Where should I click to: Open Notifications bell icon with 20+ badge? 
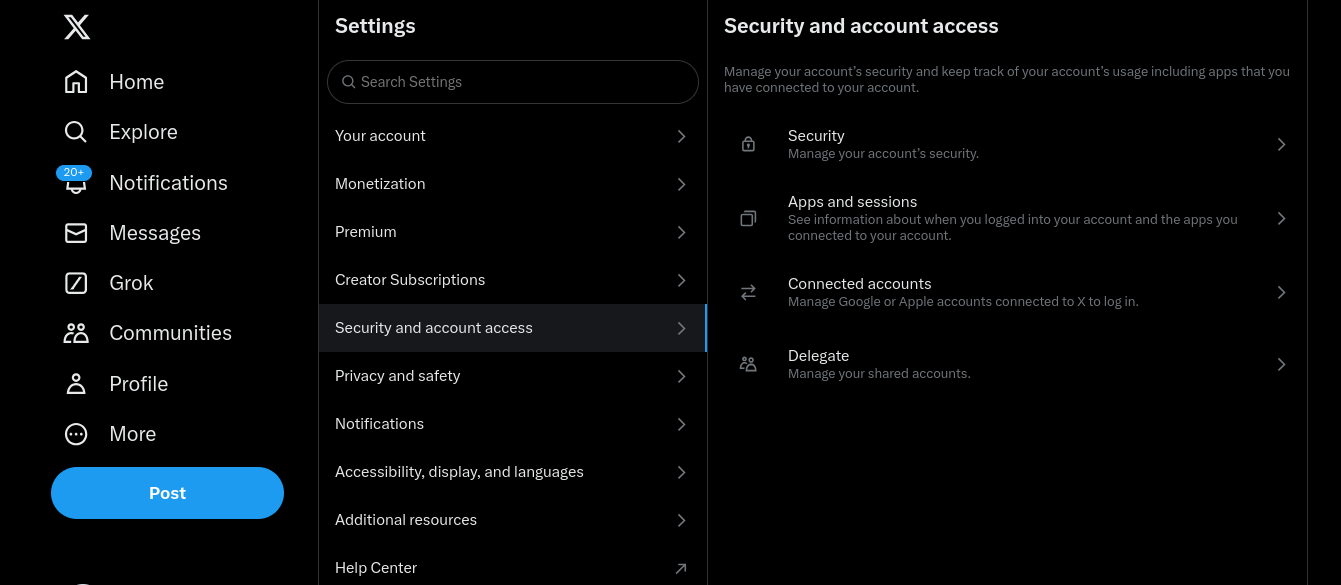tap(75, 182)
